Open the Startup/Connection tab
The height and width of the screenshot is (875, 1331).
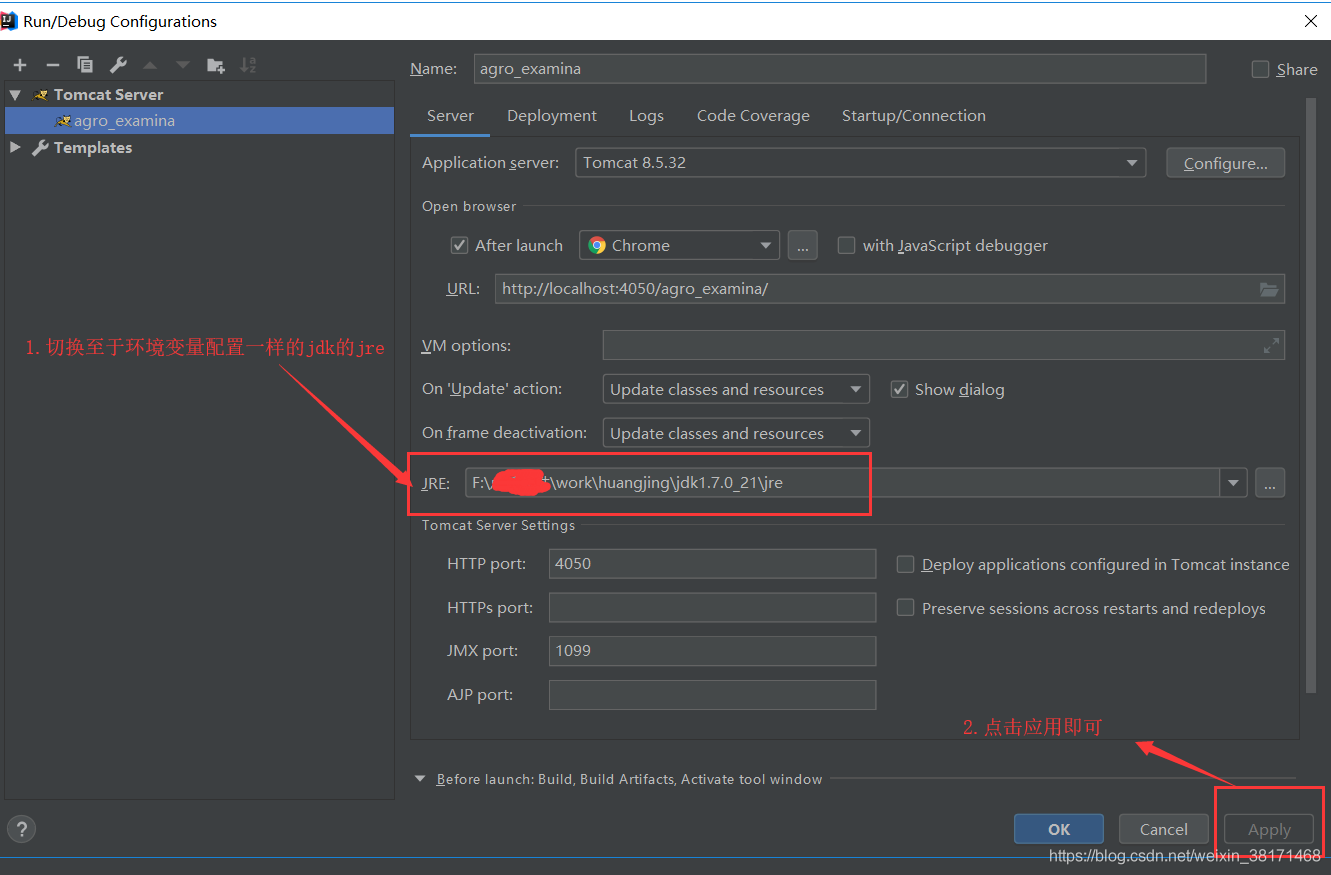913,116
